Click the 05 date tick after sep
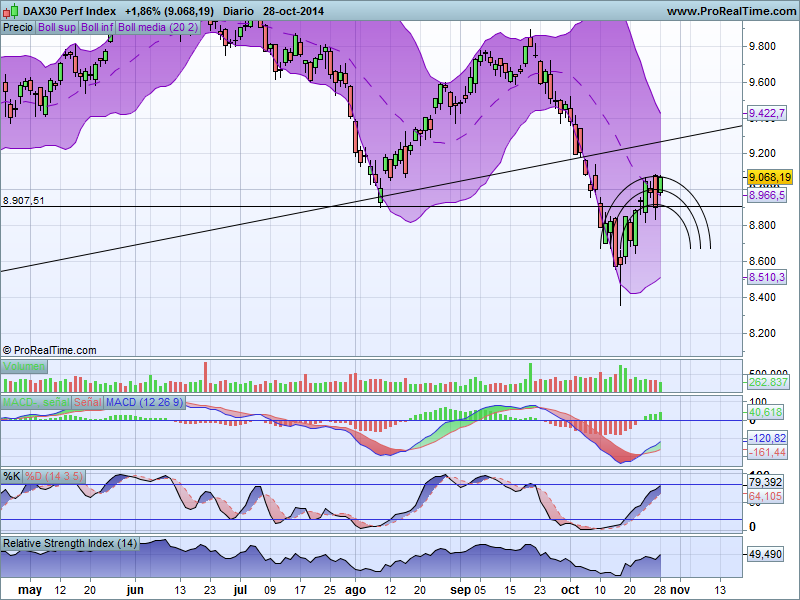 (480, 590)
